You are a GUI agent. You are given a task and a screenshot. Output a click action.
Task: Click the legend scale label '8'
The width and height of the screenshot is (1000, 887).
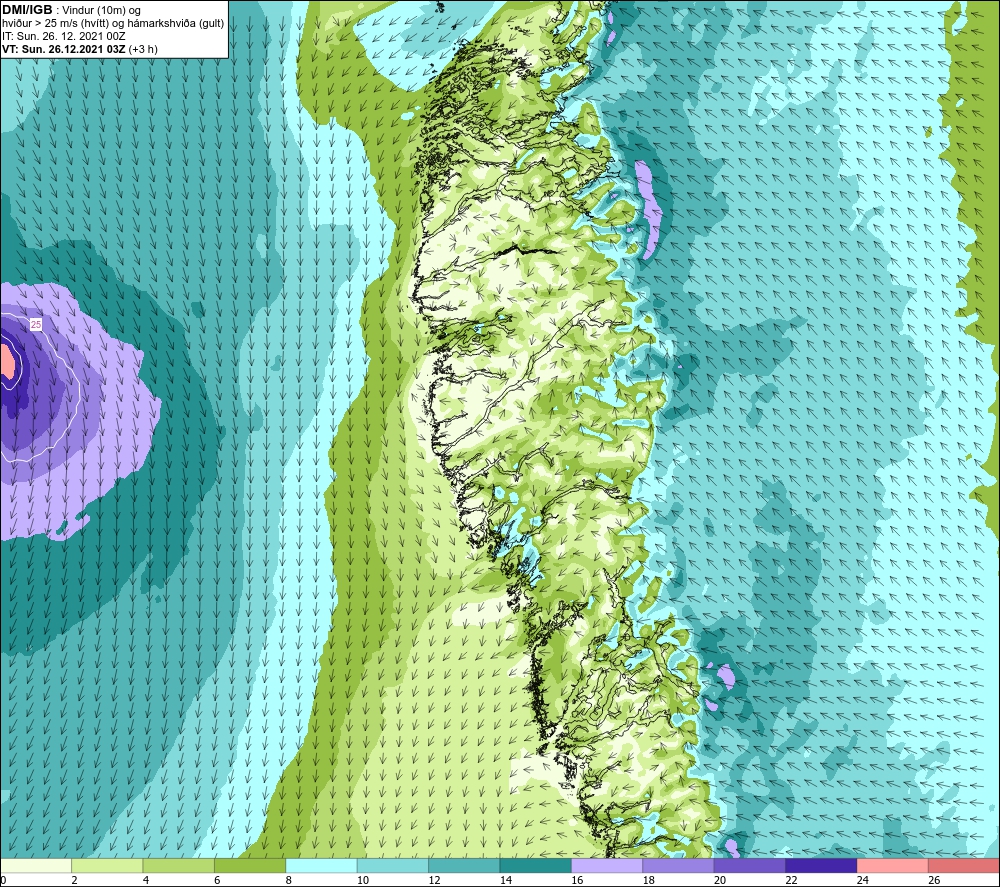coord(289,880)
